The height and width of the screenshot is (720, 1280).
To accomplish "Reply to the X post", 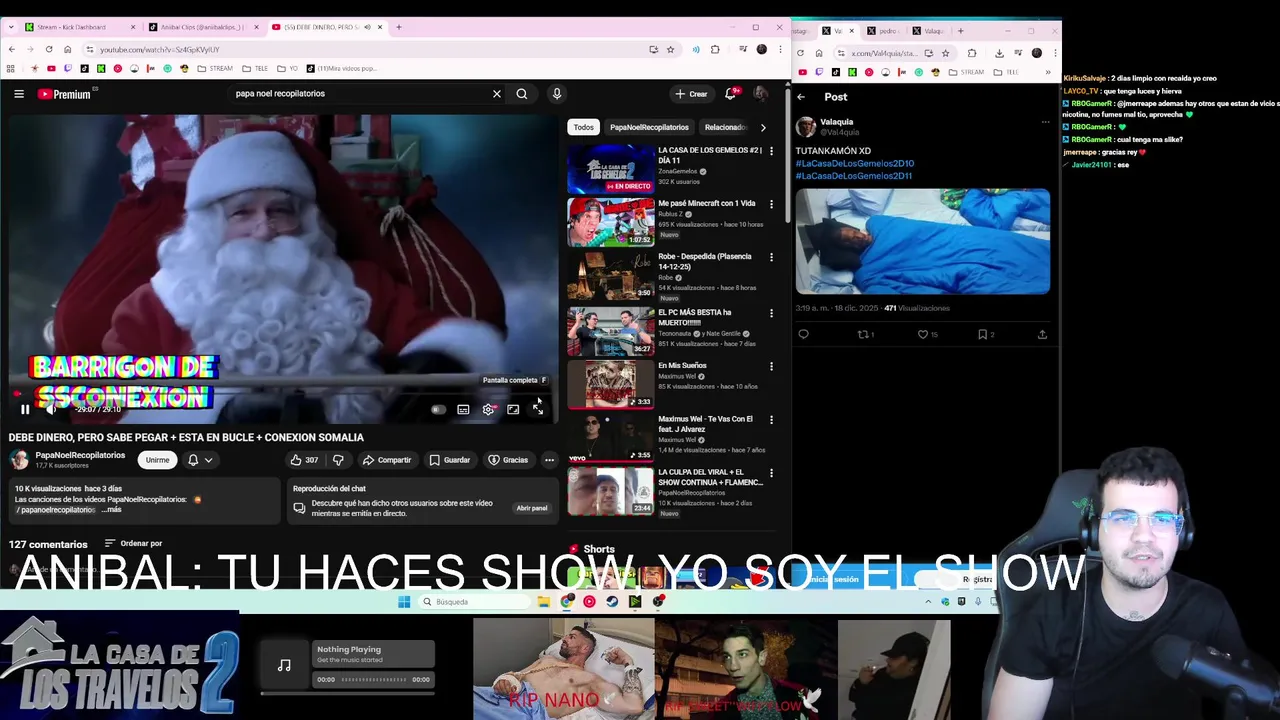I will coord(803,334).
